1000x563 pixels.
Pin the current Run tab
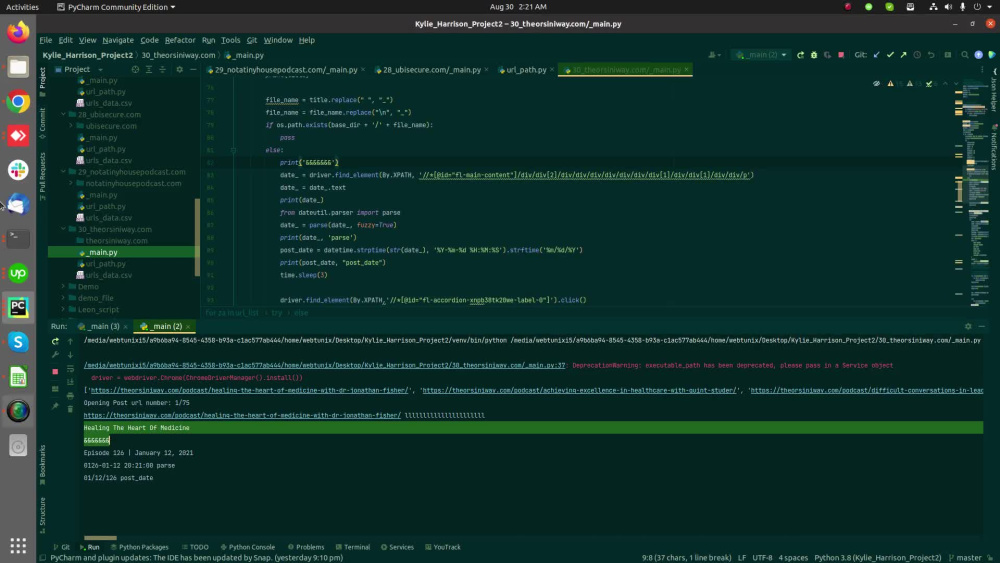pyautogui.click(x=55, y=406)
